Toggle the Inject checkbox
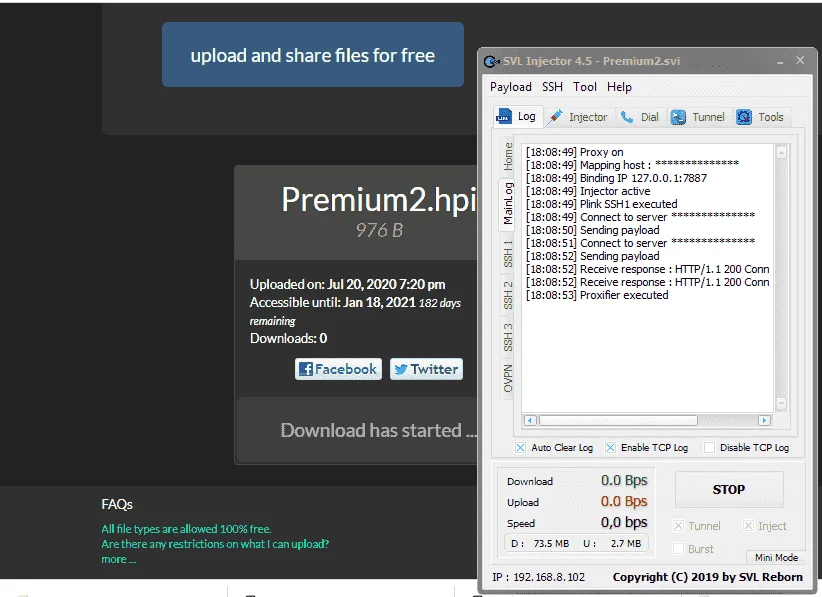Viewport: 822px width, 597px height. coord(748,526)
